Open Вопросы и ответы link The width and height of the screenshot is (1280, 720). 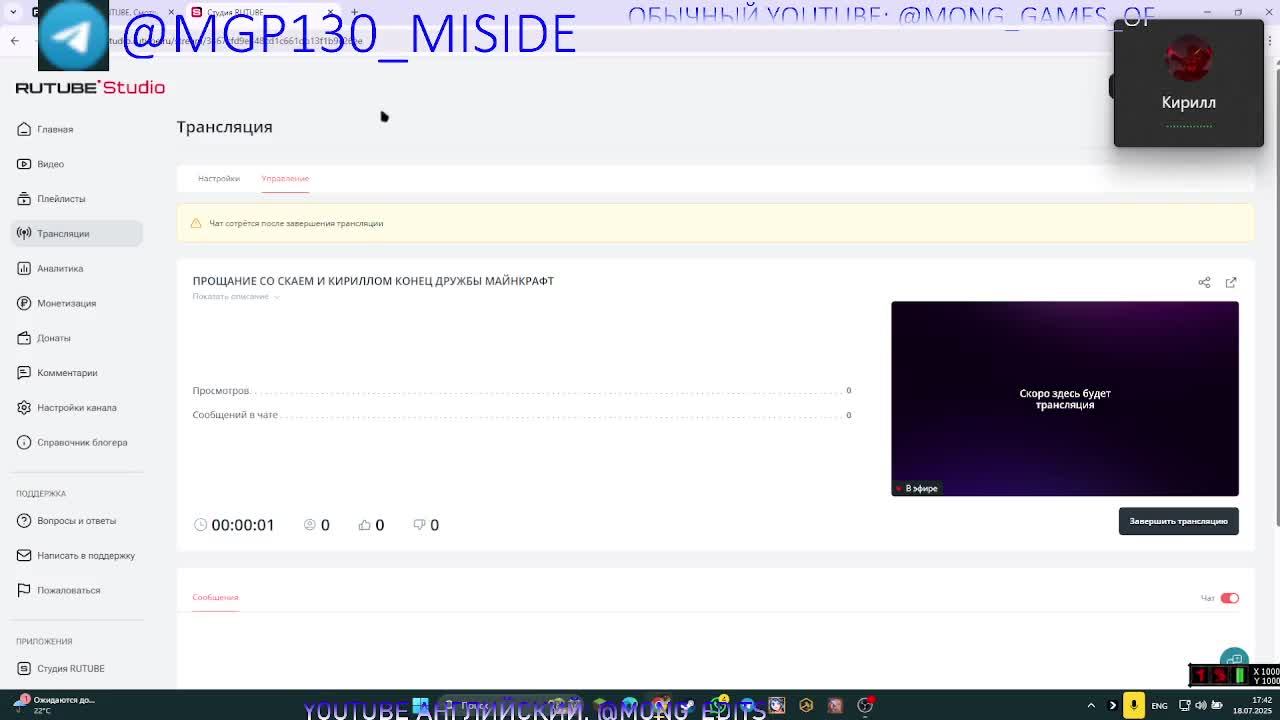[x=76, y=520]
